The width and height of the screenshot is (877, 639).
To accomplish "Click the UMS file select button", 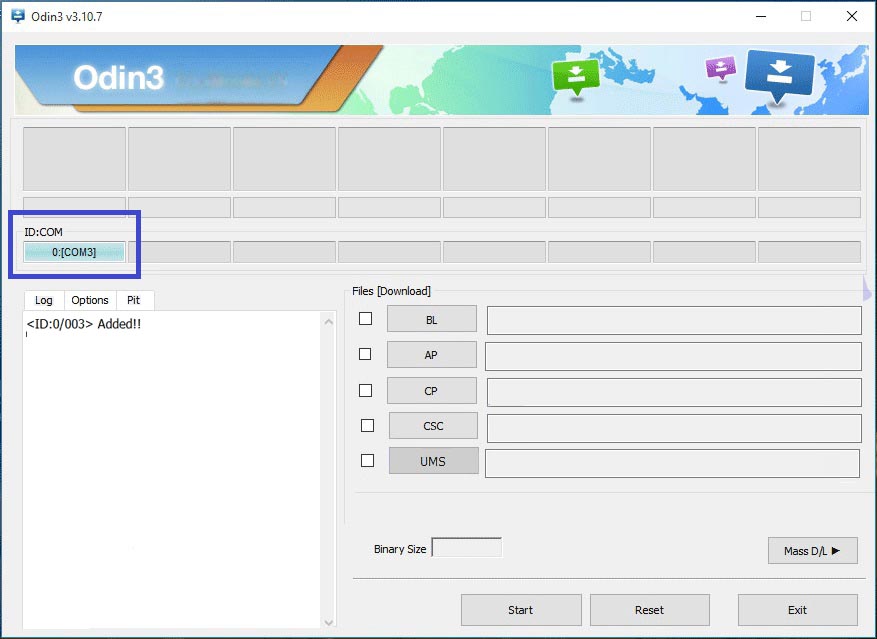I will (x=433, y=461).
